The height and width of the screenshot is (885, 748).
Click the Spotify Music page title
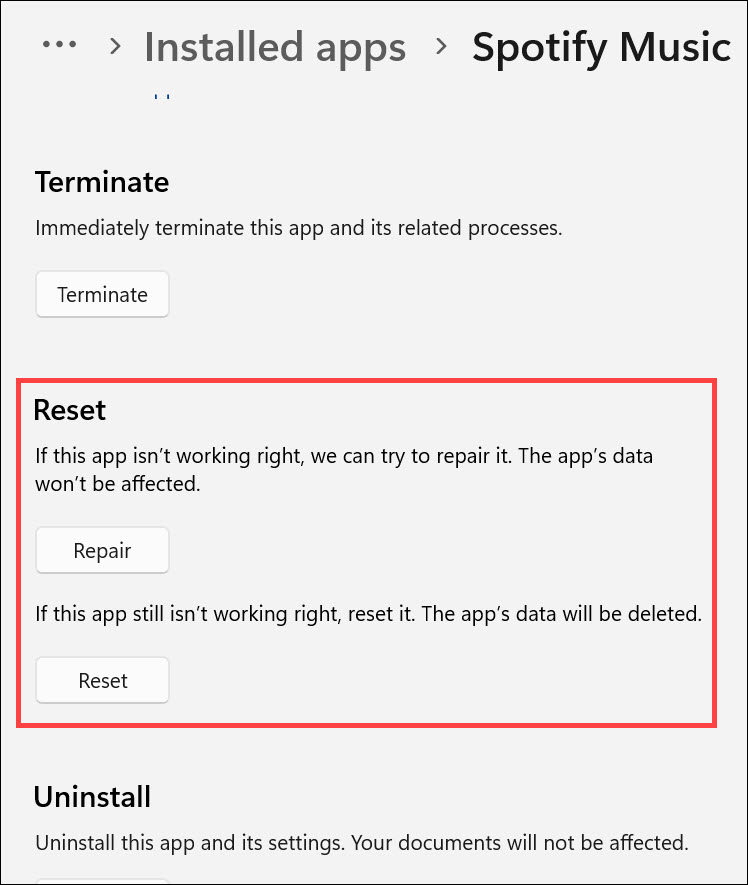click(x=601, y=47)
